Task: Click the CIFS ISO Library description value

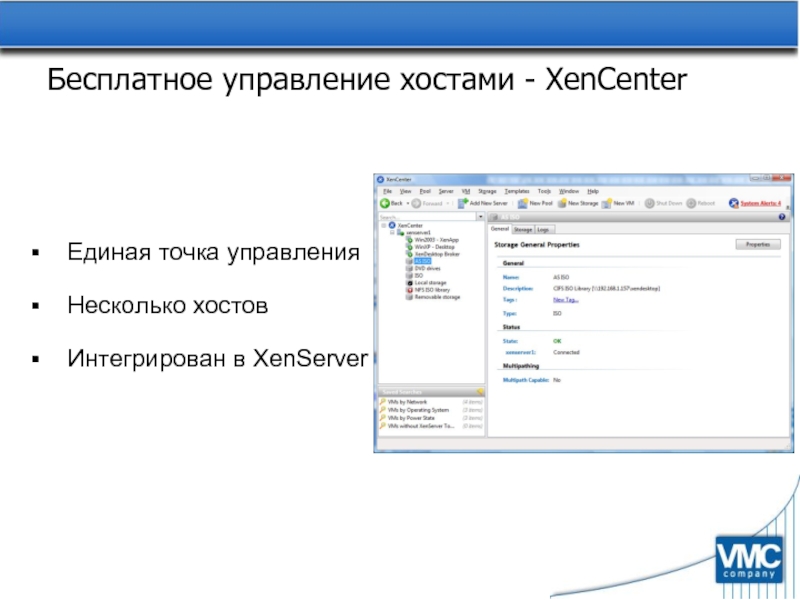Action: 607,289
